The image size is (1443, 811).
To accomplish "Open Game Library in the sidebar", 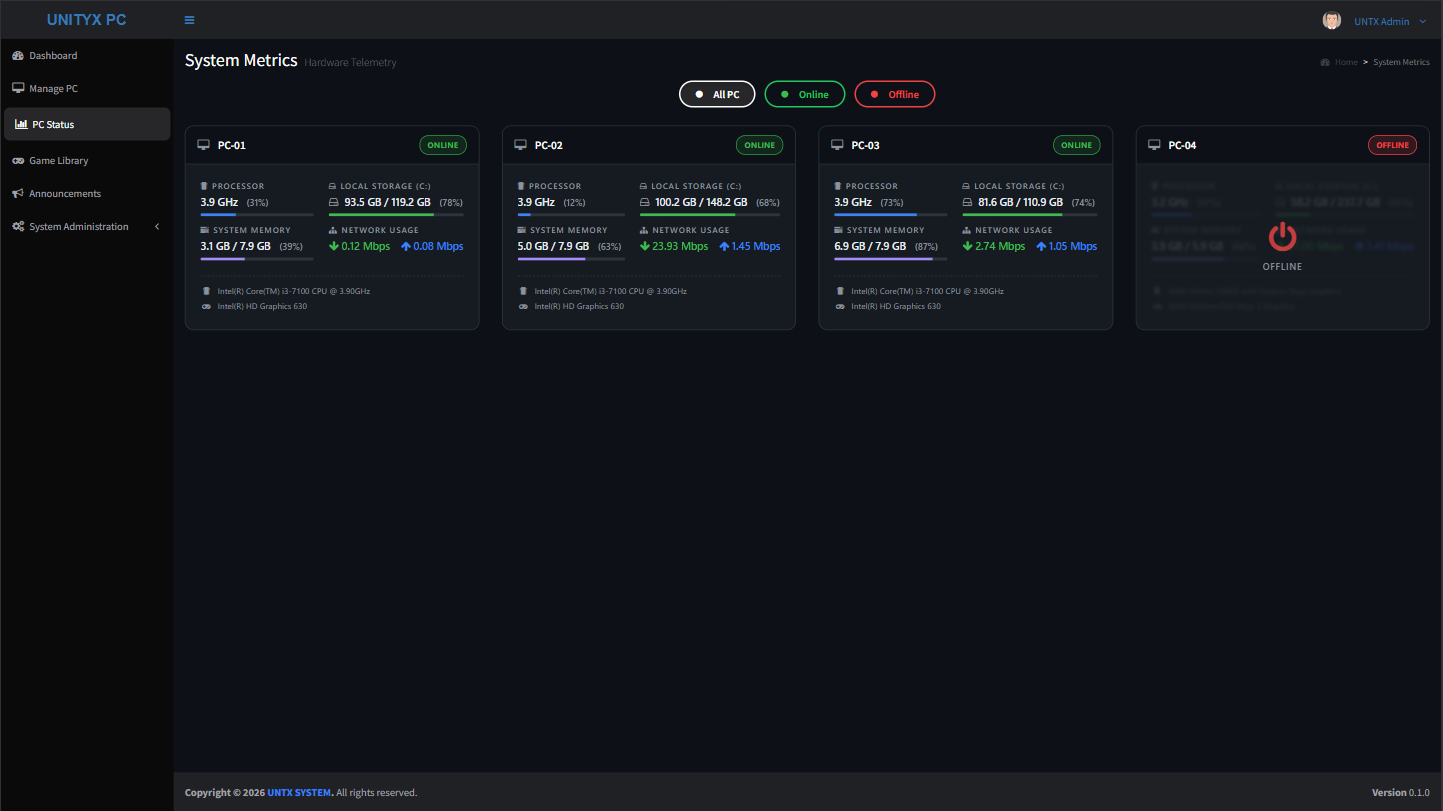I will pos(87,160).
